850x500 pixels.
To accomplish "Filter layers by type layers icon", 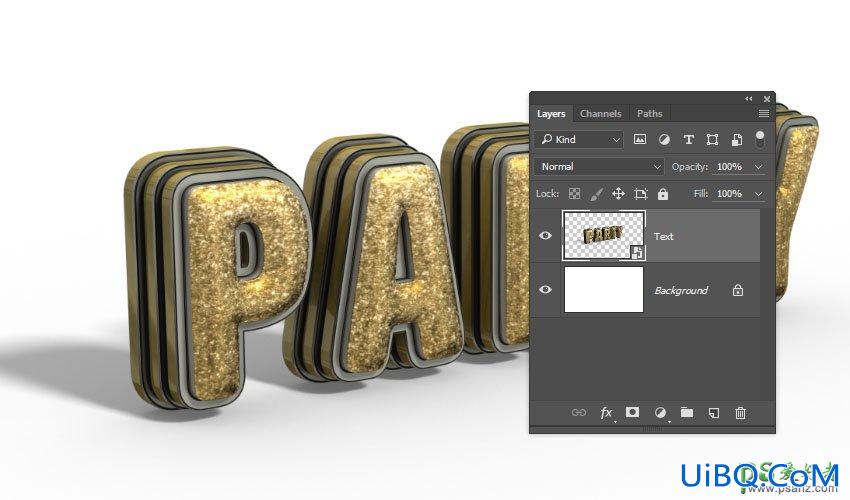I will click(x=688, y=139).
